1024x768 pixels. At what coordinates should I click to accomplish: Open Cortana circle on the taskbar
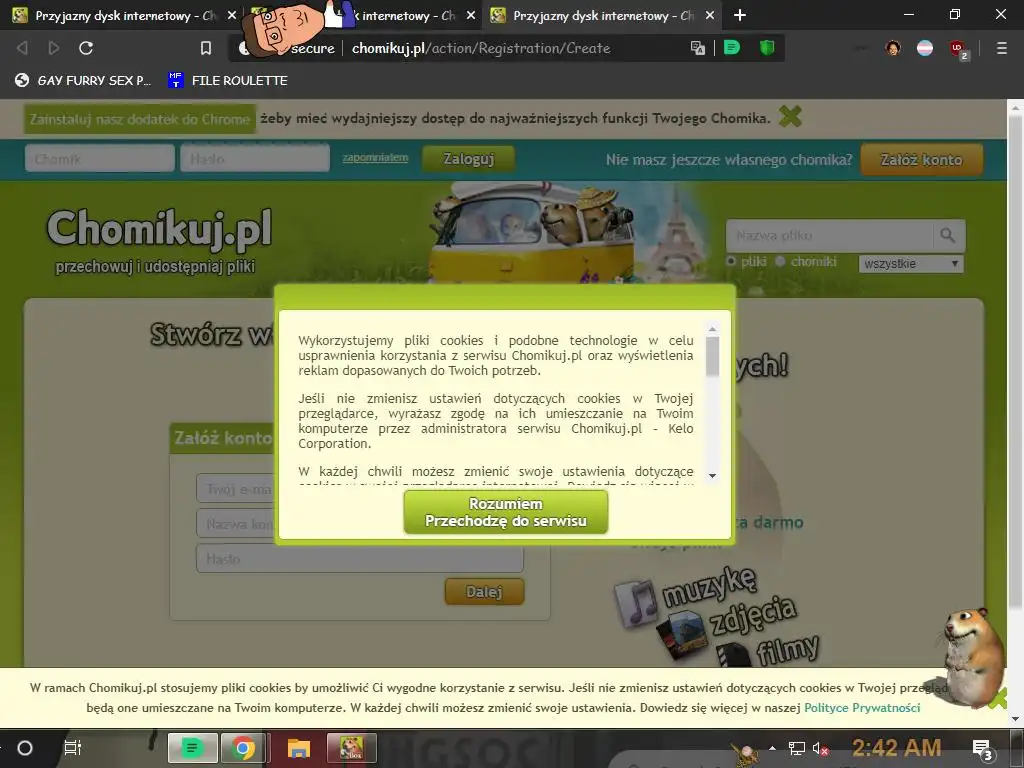(25, 748)
